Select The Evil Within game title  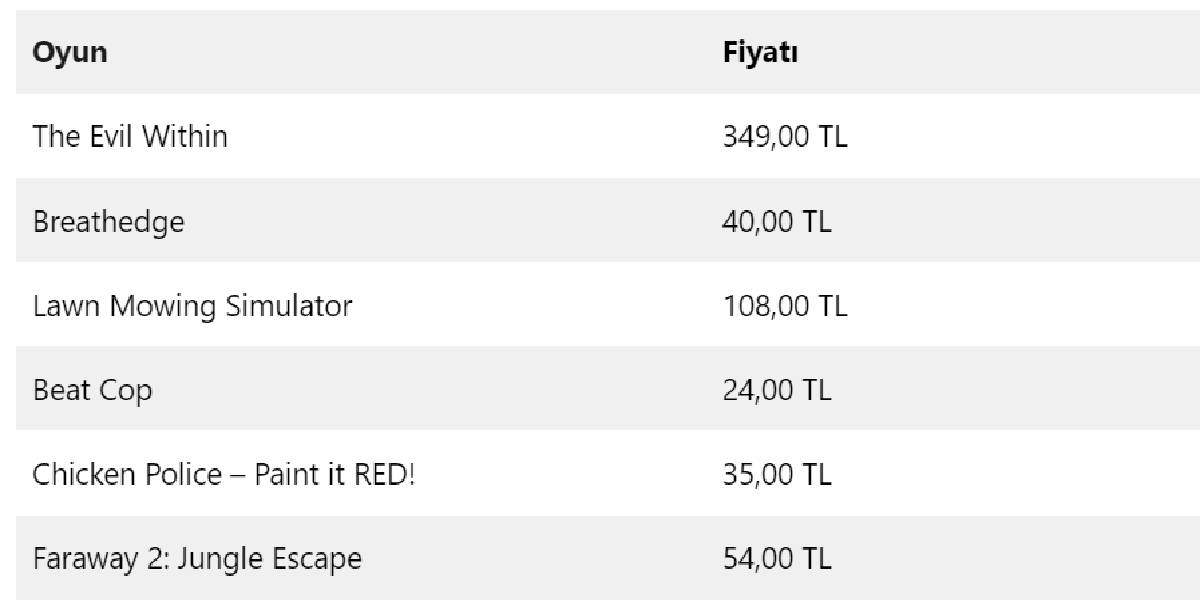pyautogui.click(x=130, y=136)
